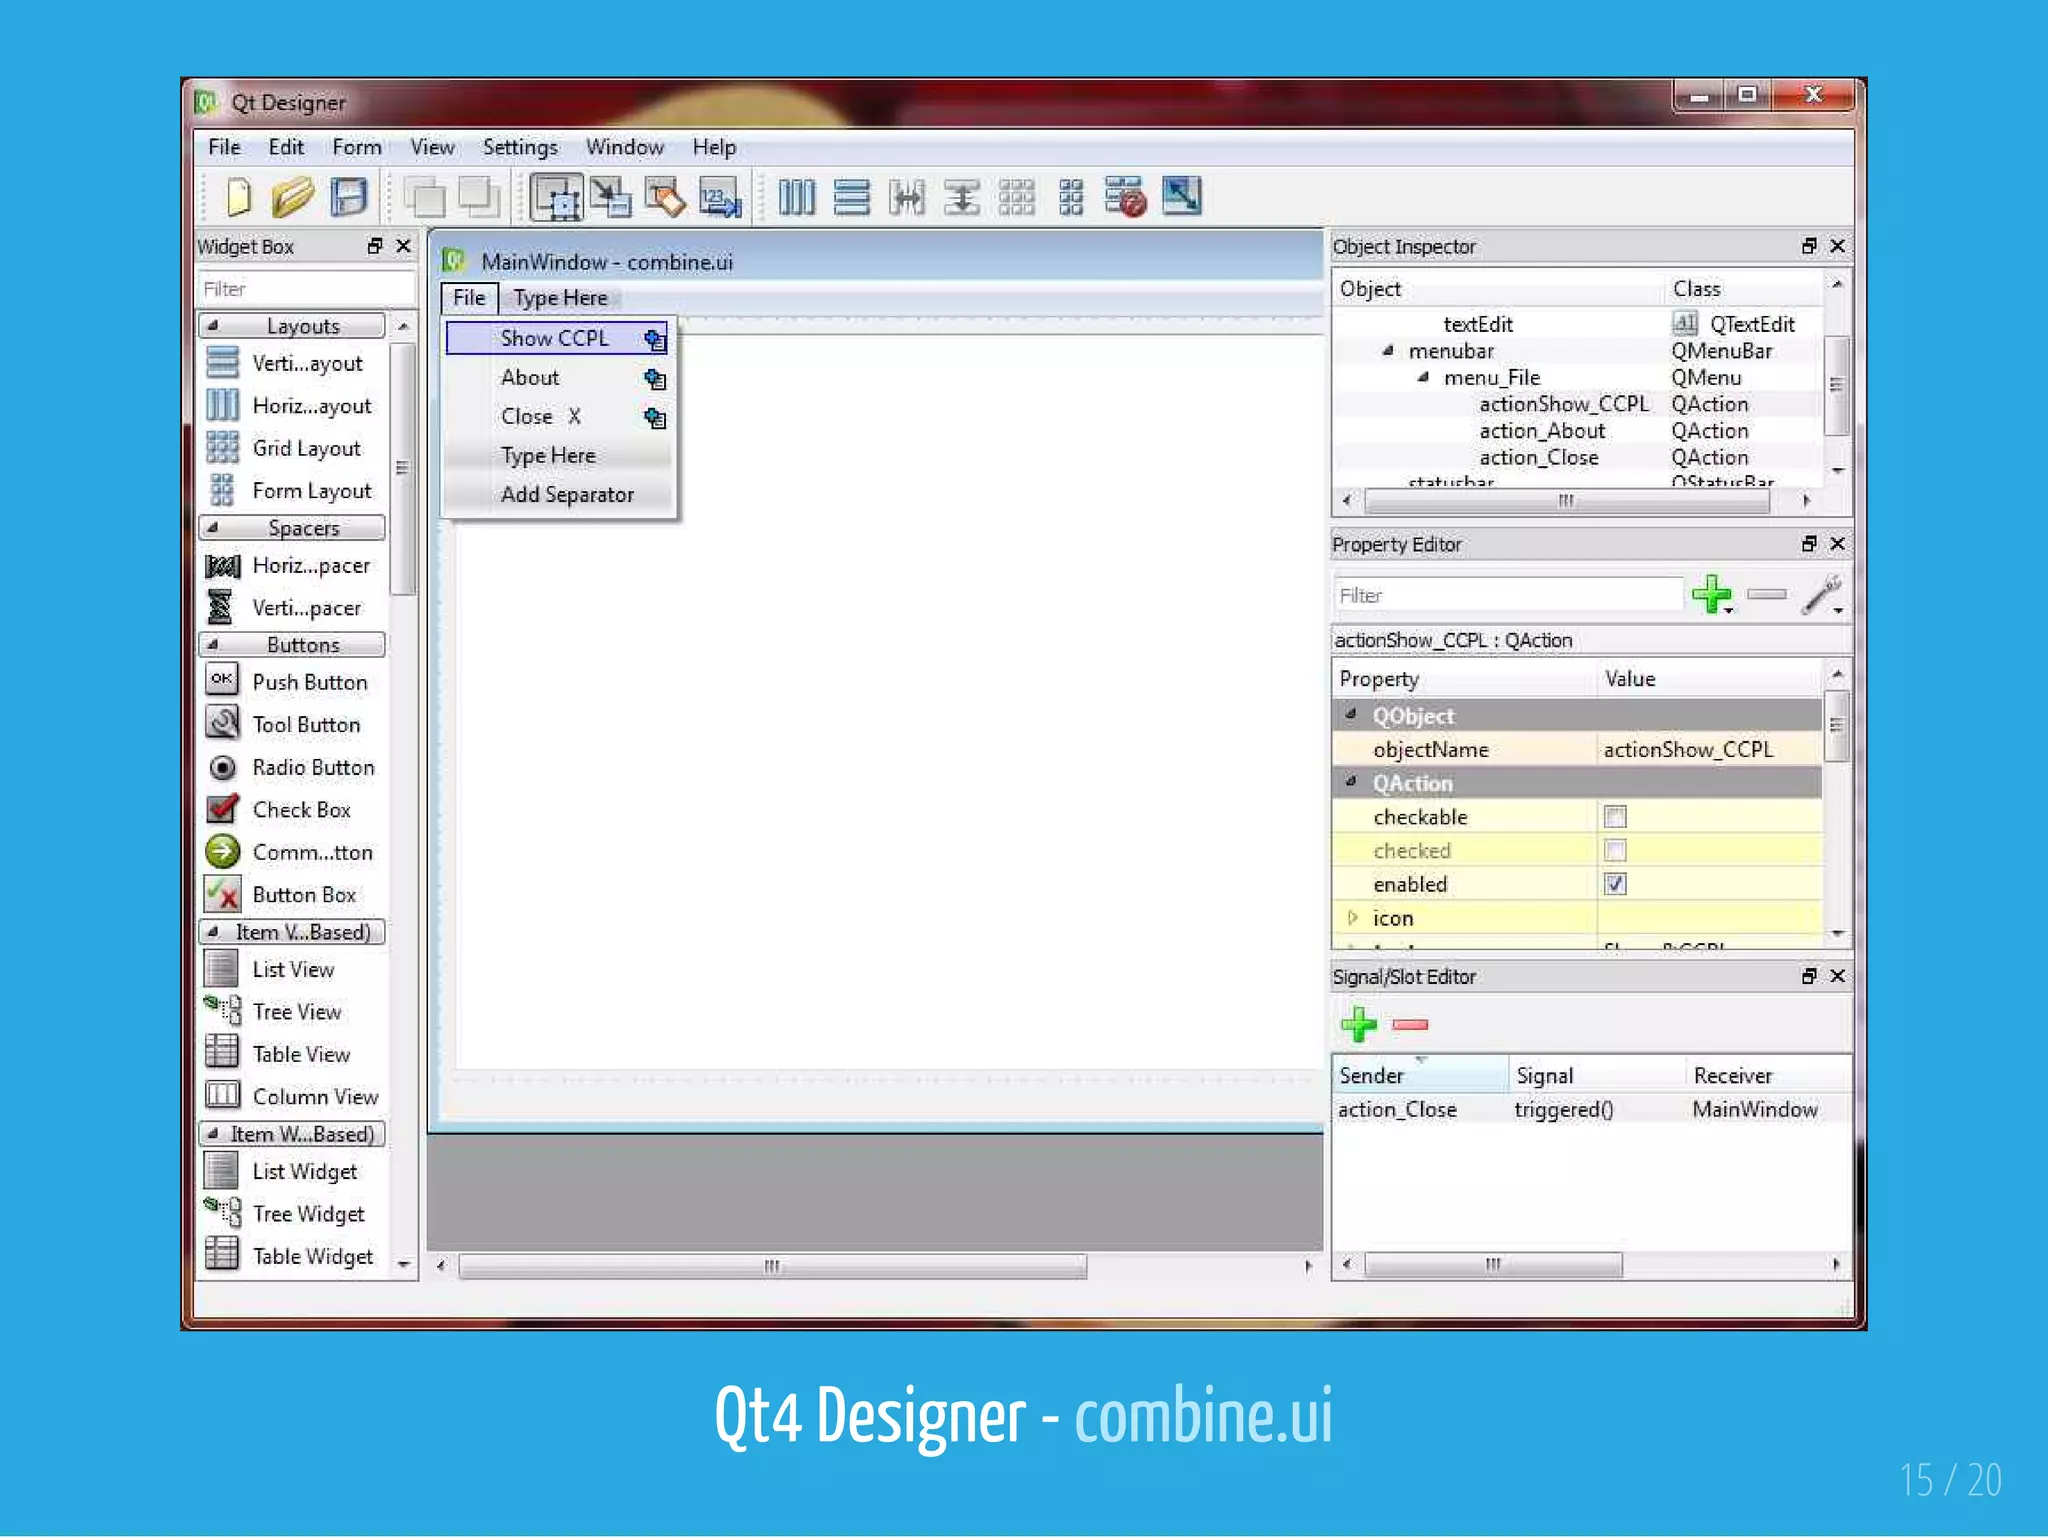Select the Edit Widgets mode icon
This screenshot has height=1537, width=2048.
tap(556, 197)
